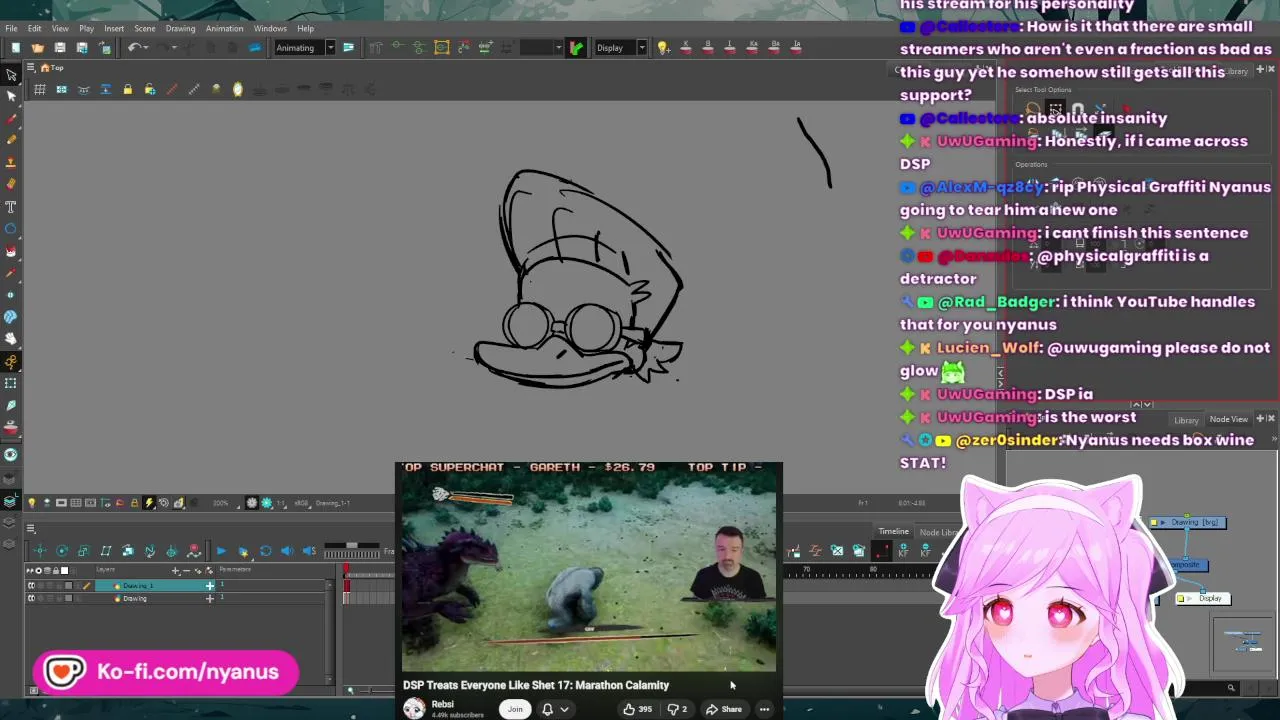Click the light bulb onion skin icon
The image size is (1280, 720).
[662, 48]
